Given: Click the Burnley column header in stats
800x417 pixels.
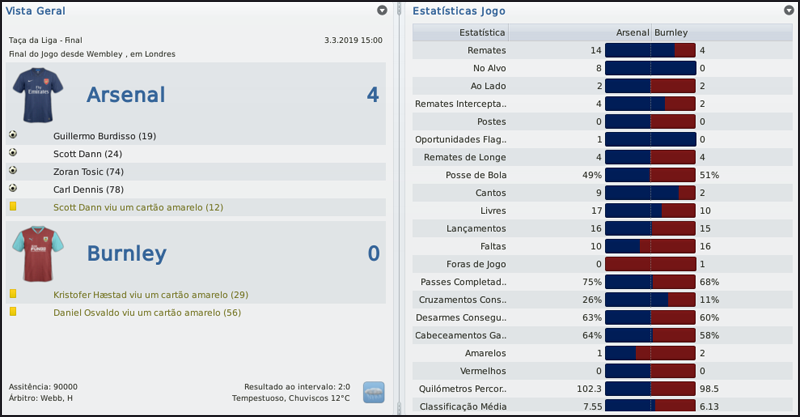Looking at the screenshot, I should (x=670, y=32).
